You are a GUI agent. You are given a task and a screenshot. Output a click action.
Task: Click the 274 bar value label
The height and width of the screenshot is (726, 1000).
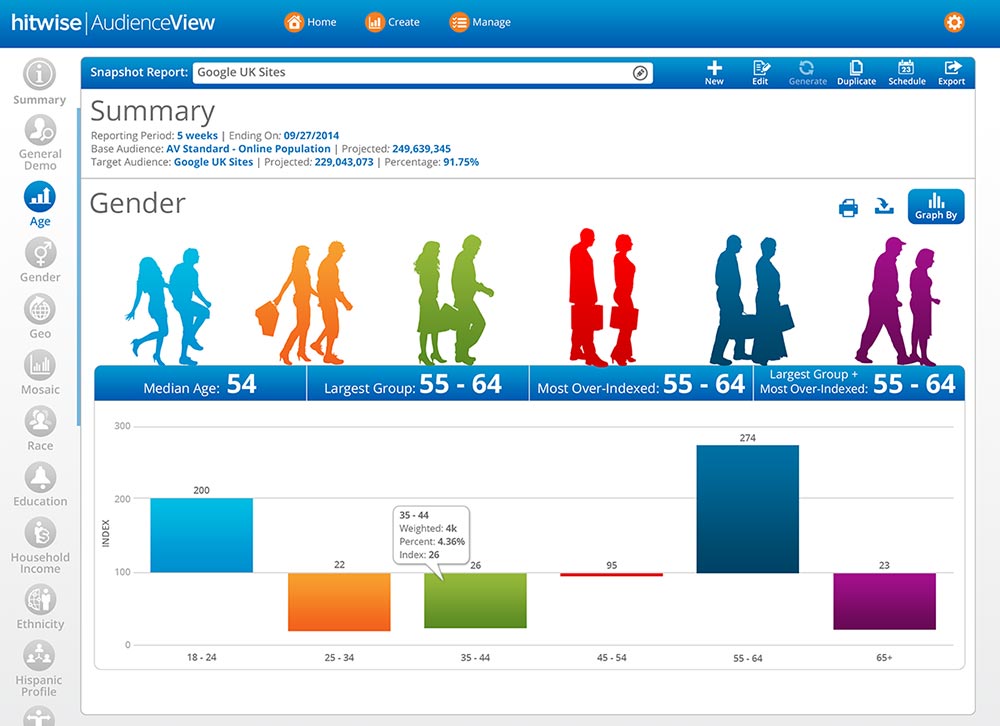[747, 438]
